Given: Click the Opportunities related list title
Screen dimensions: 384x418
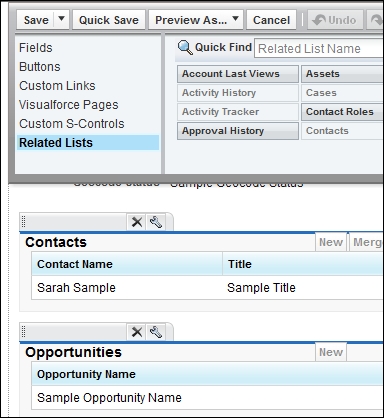Looking at the screenshot, I should click(x=73, y=352).
